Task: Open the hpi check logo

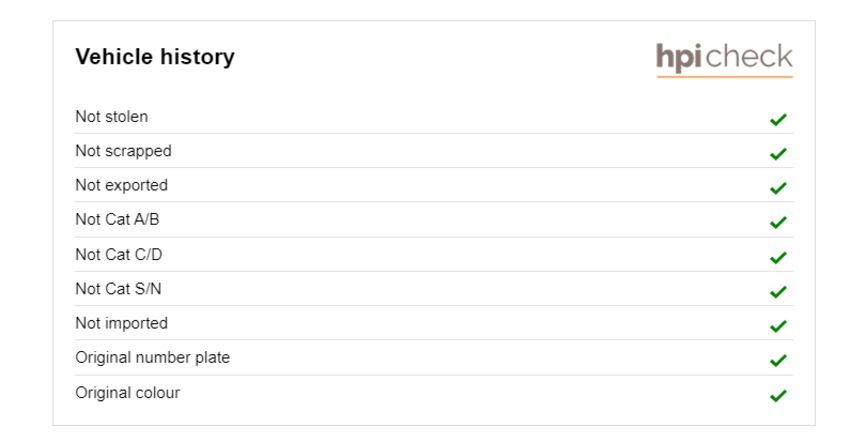Action: 724,59
